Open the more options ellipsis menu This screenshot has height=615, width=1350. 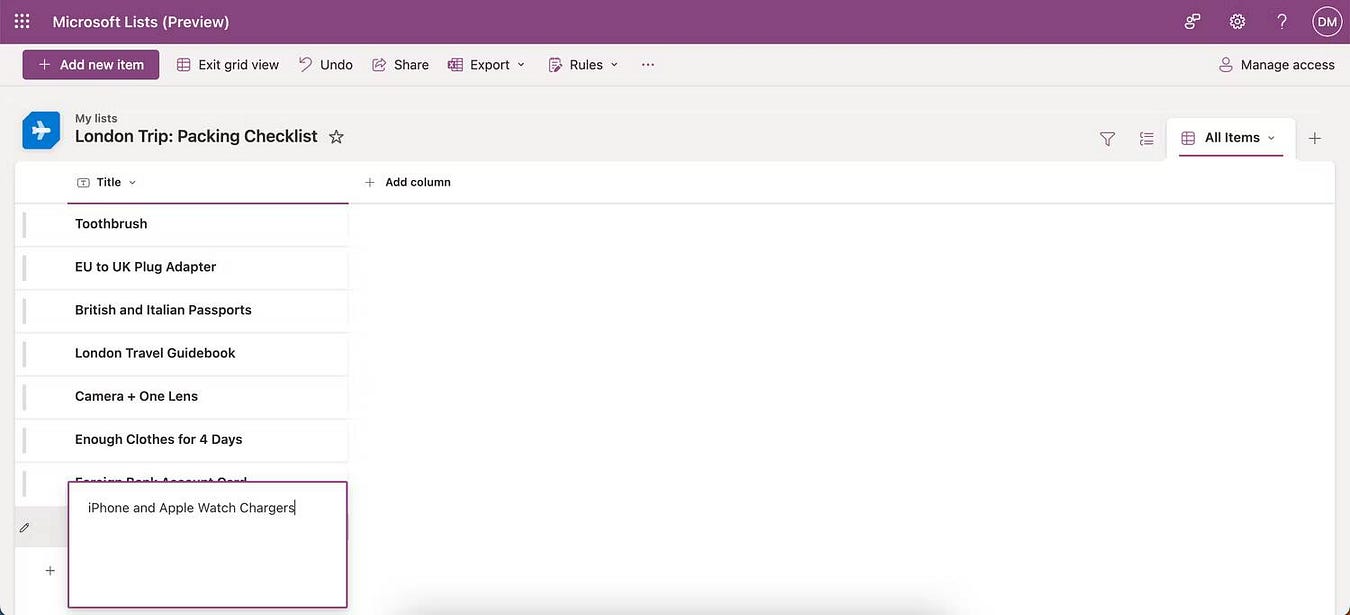tap(647, 64)
